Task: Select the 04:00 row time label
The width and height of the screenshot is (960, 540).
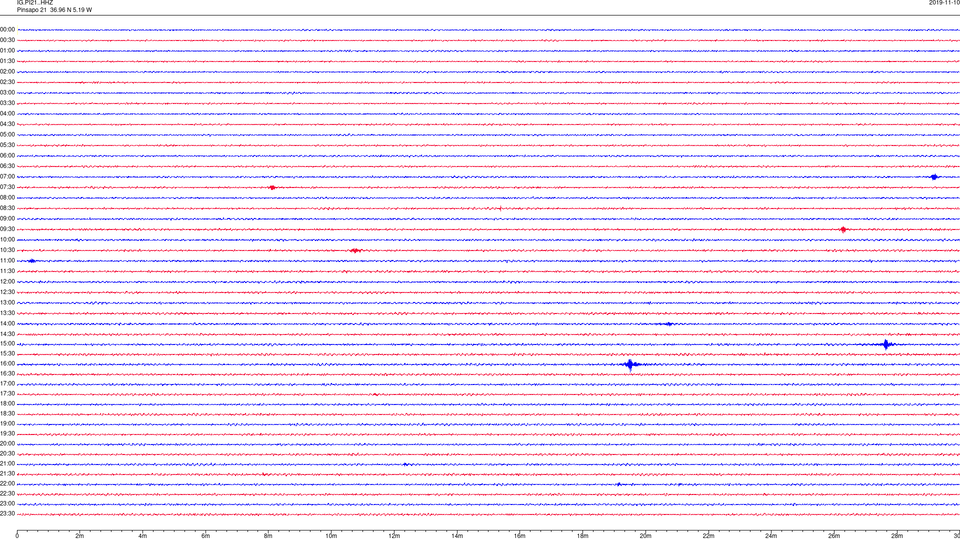Action: [x=7, y=113]
